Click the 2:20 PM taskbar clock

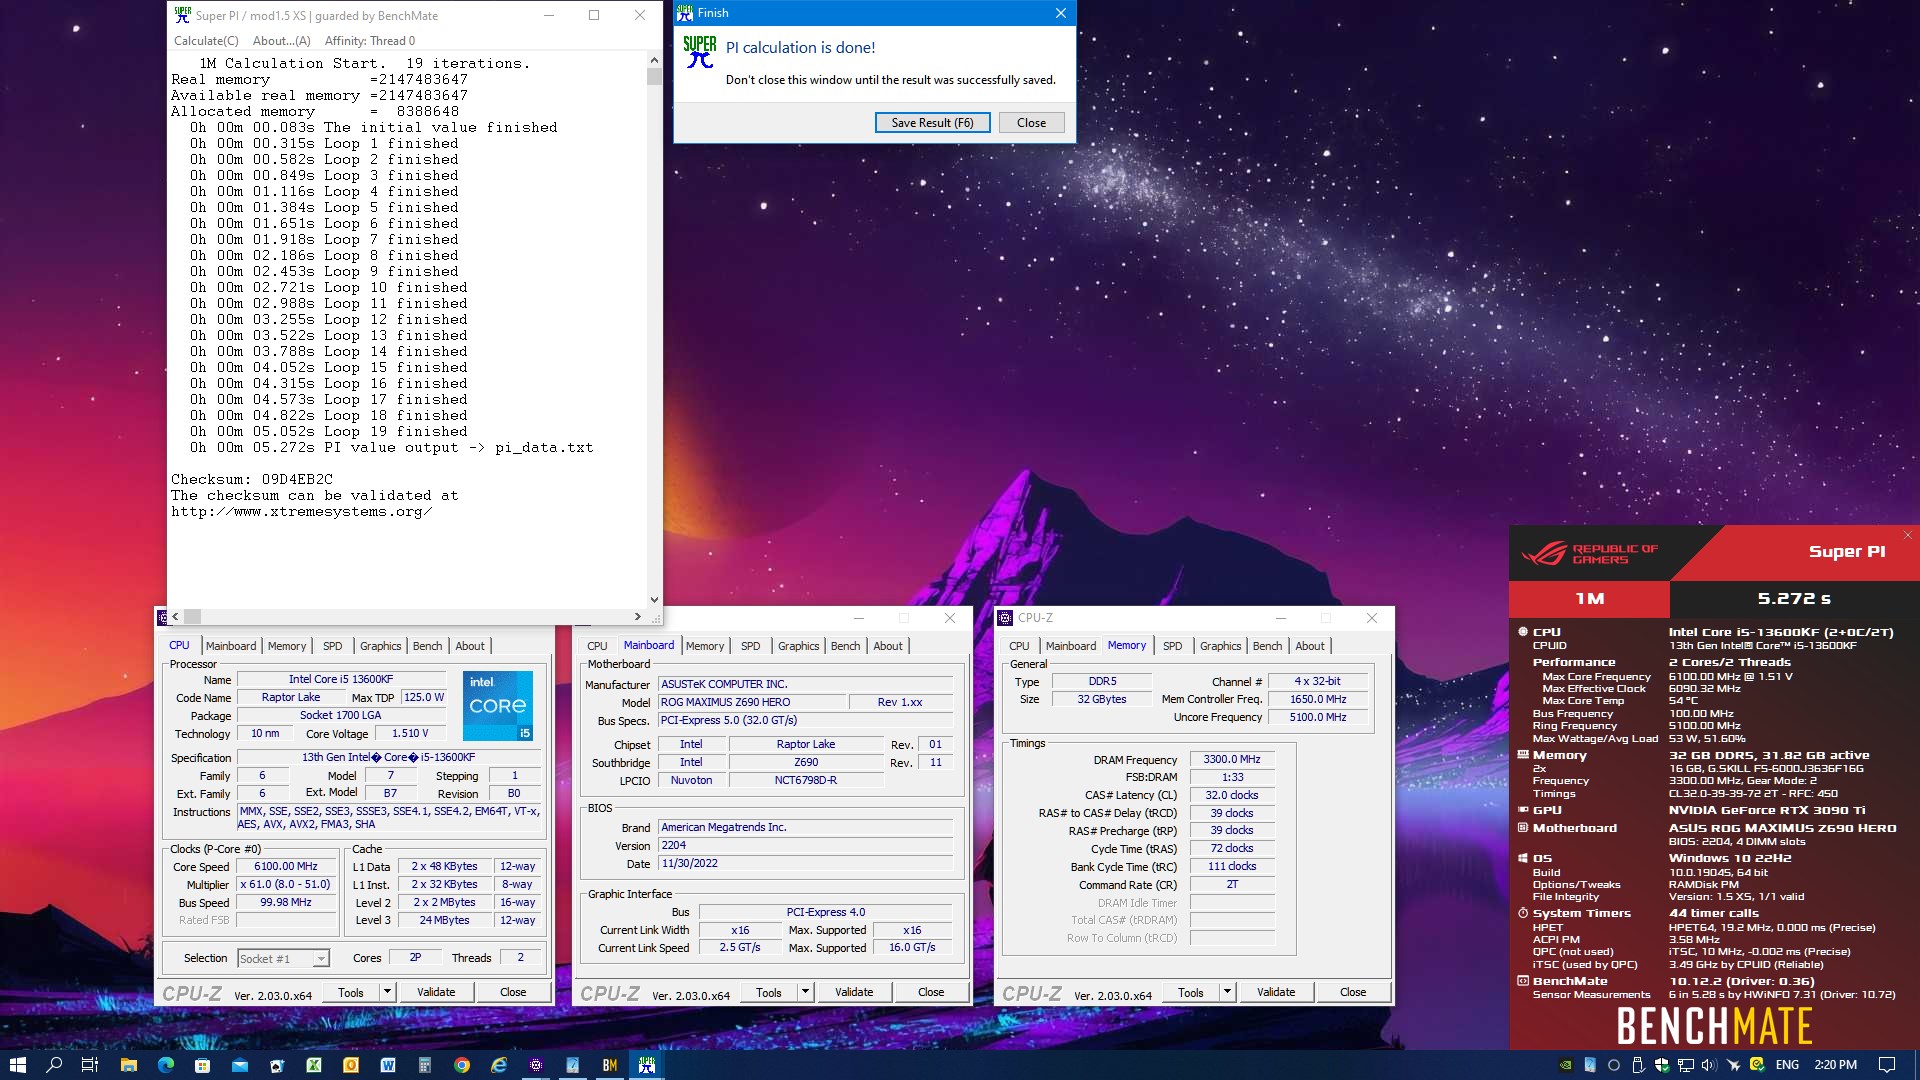1835,1065
